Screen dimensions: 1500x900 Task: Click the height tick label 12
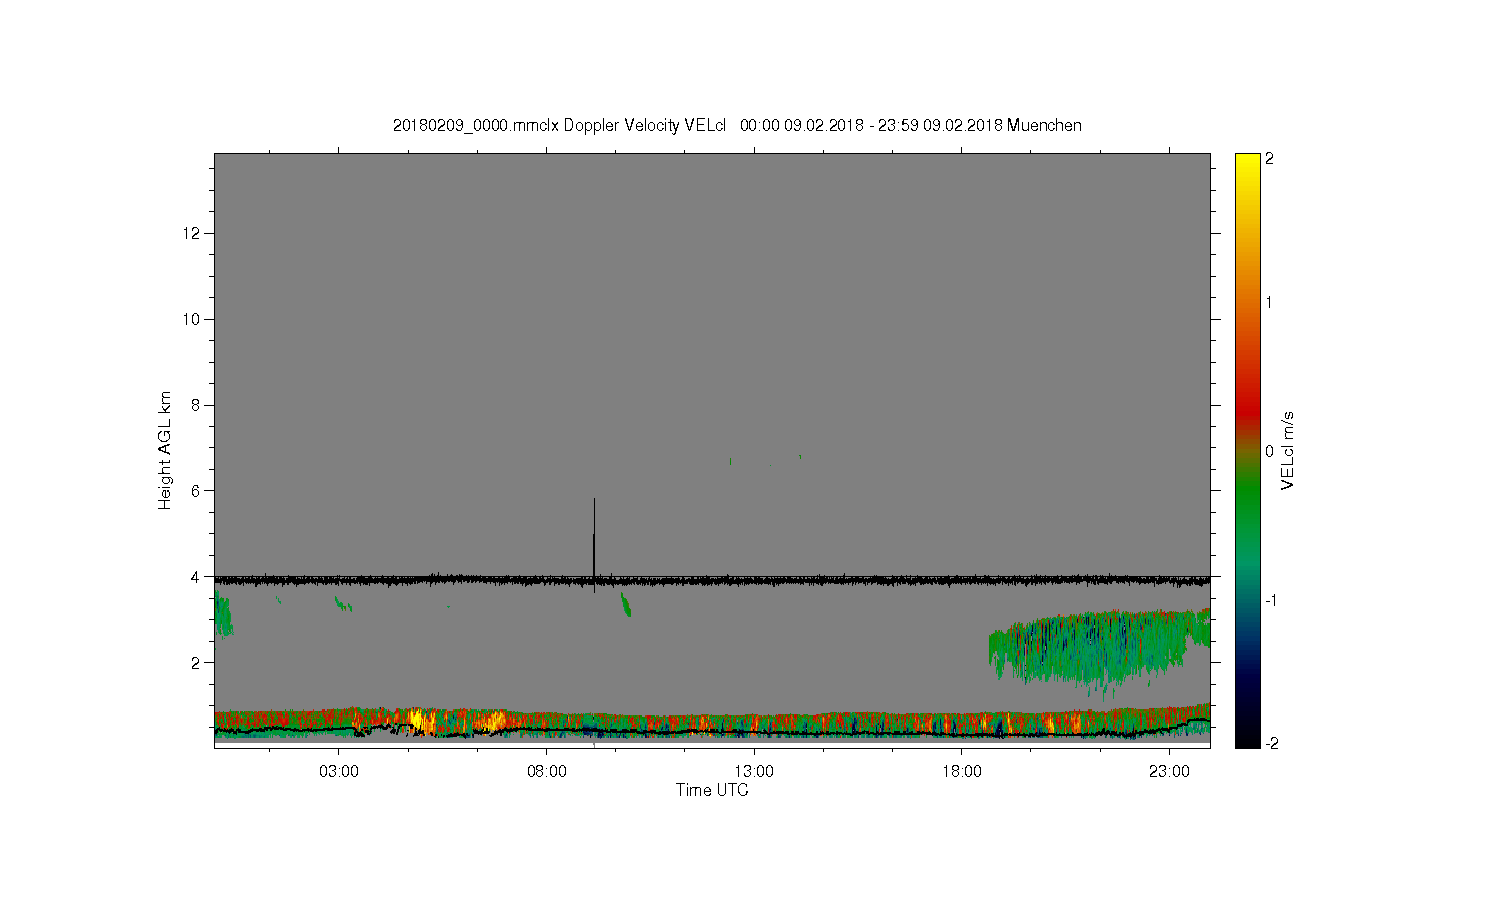pos(193,233)
